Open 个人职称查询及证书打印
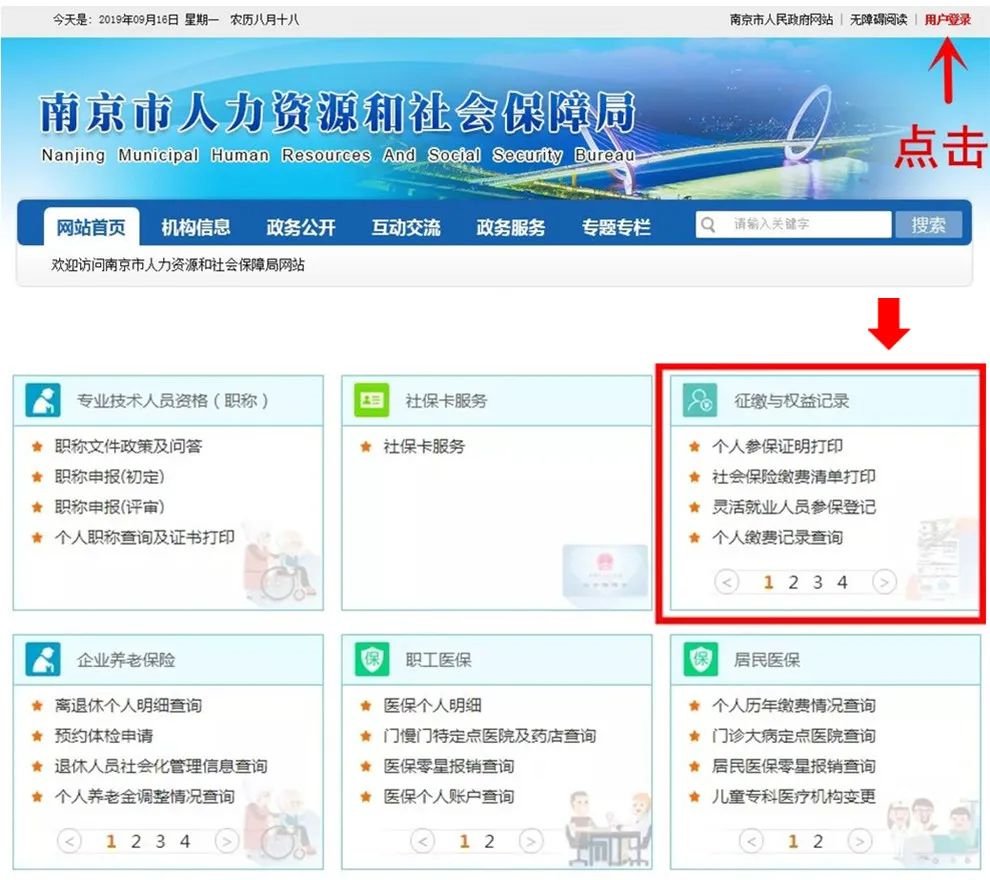This screenshot has width=990, height=880. coord(145,537)
